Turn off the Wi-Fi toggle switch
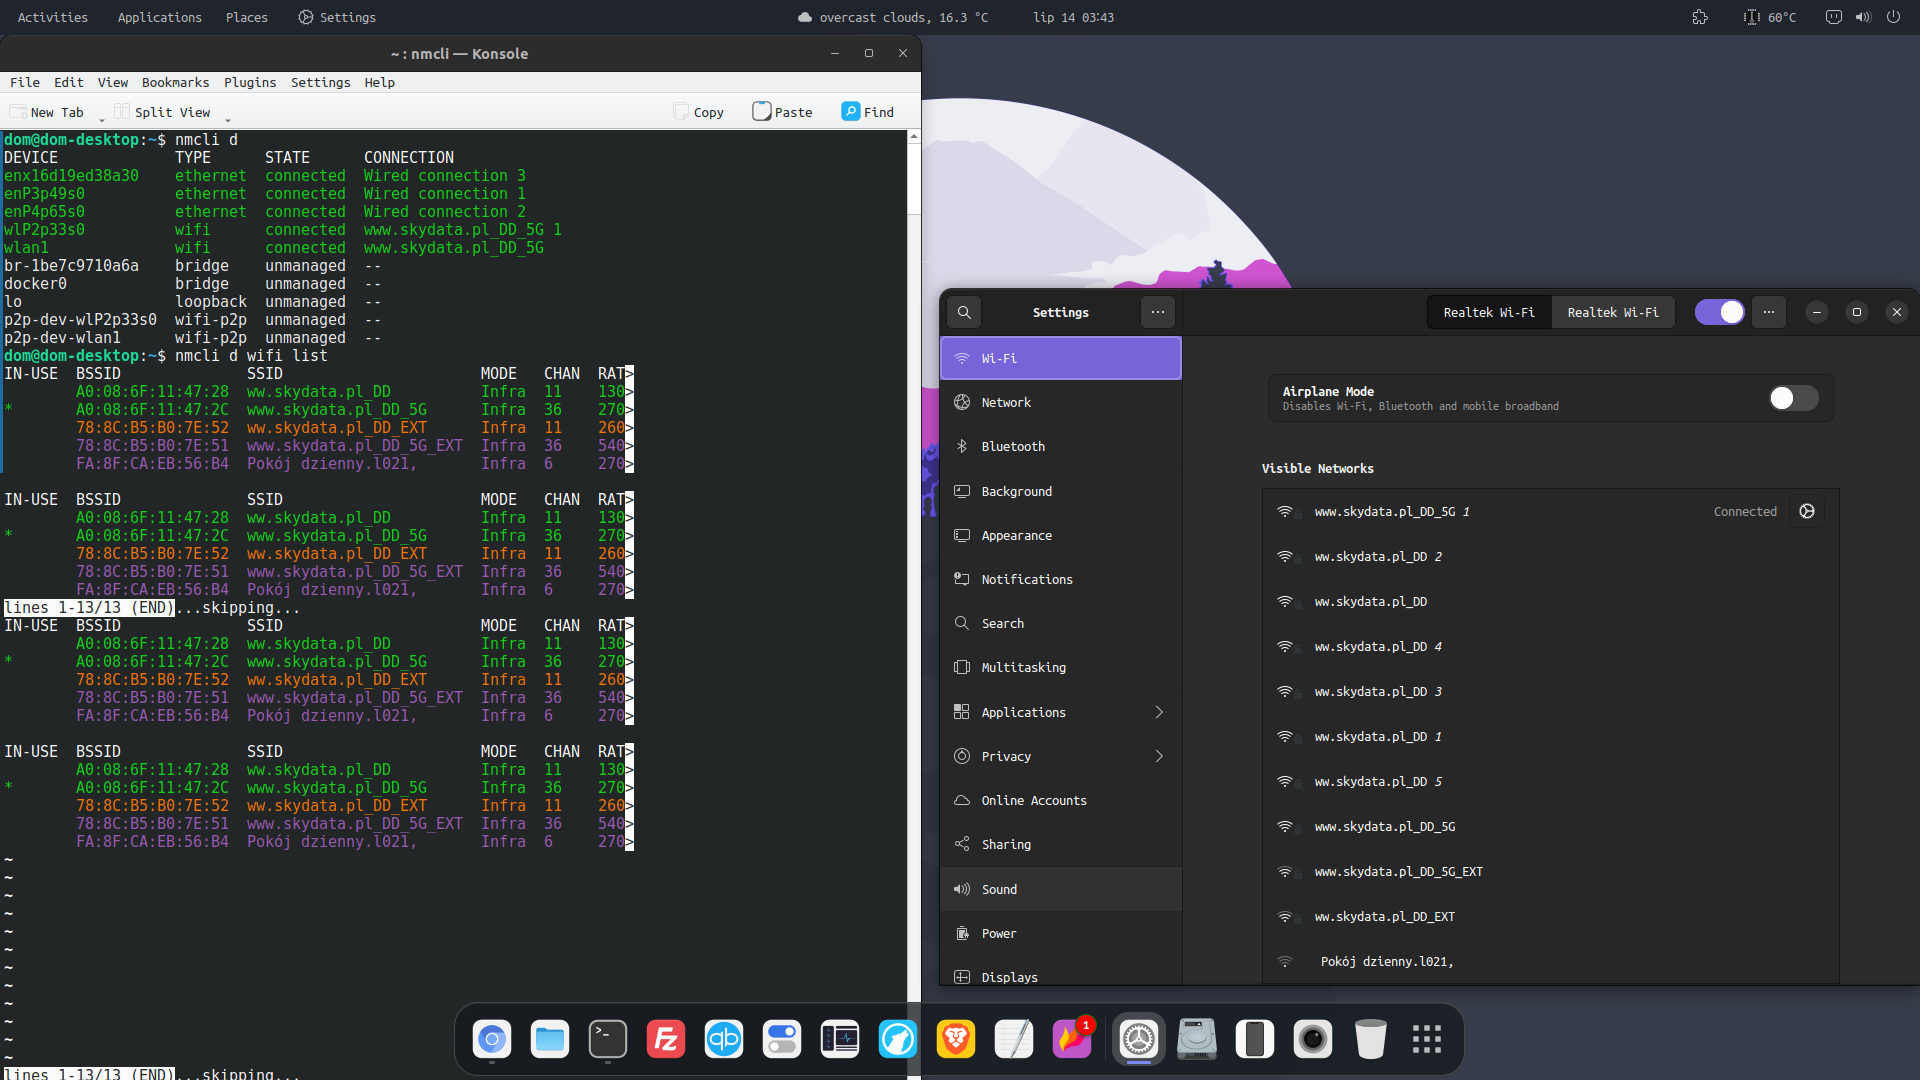The height and width of the screenshot is (1080, 1920). (1718, 311)
